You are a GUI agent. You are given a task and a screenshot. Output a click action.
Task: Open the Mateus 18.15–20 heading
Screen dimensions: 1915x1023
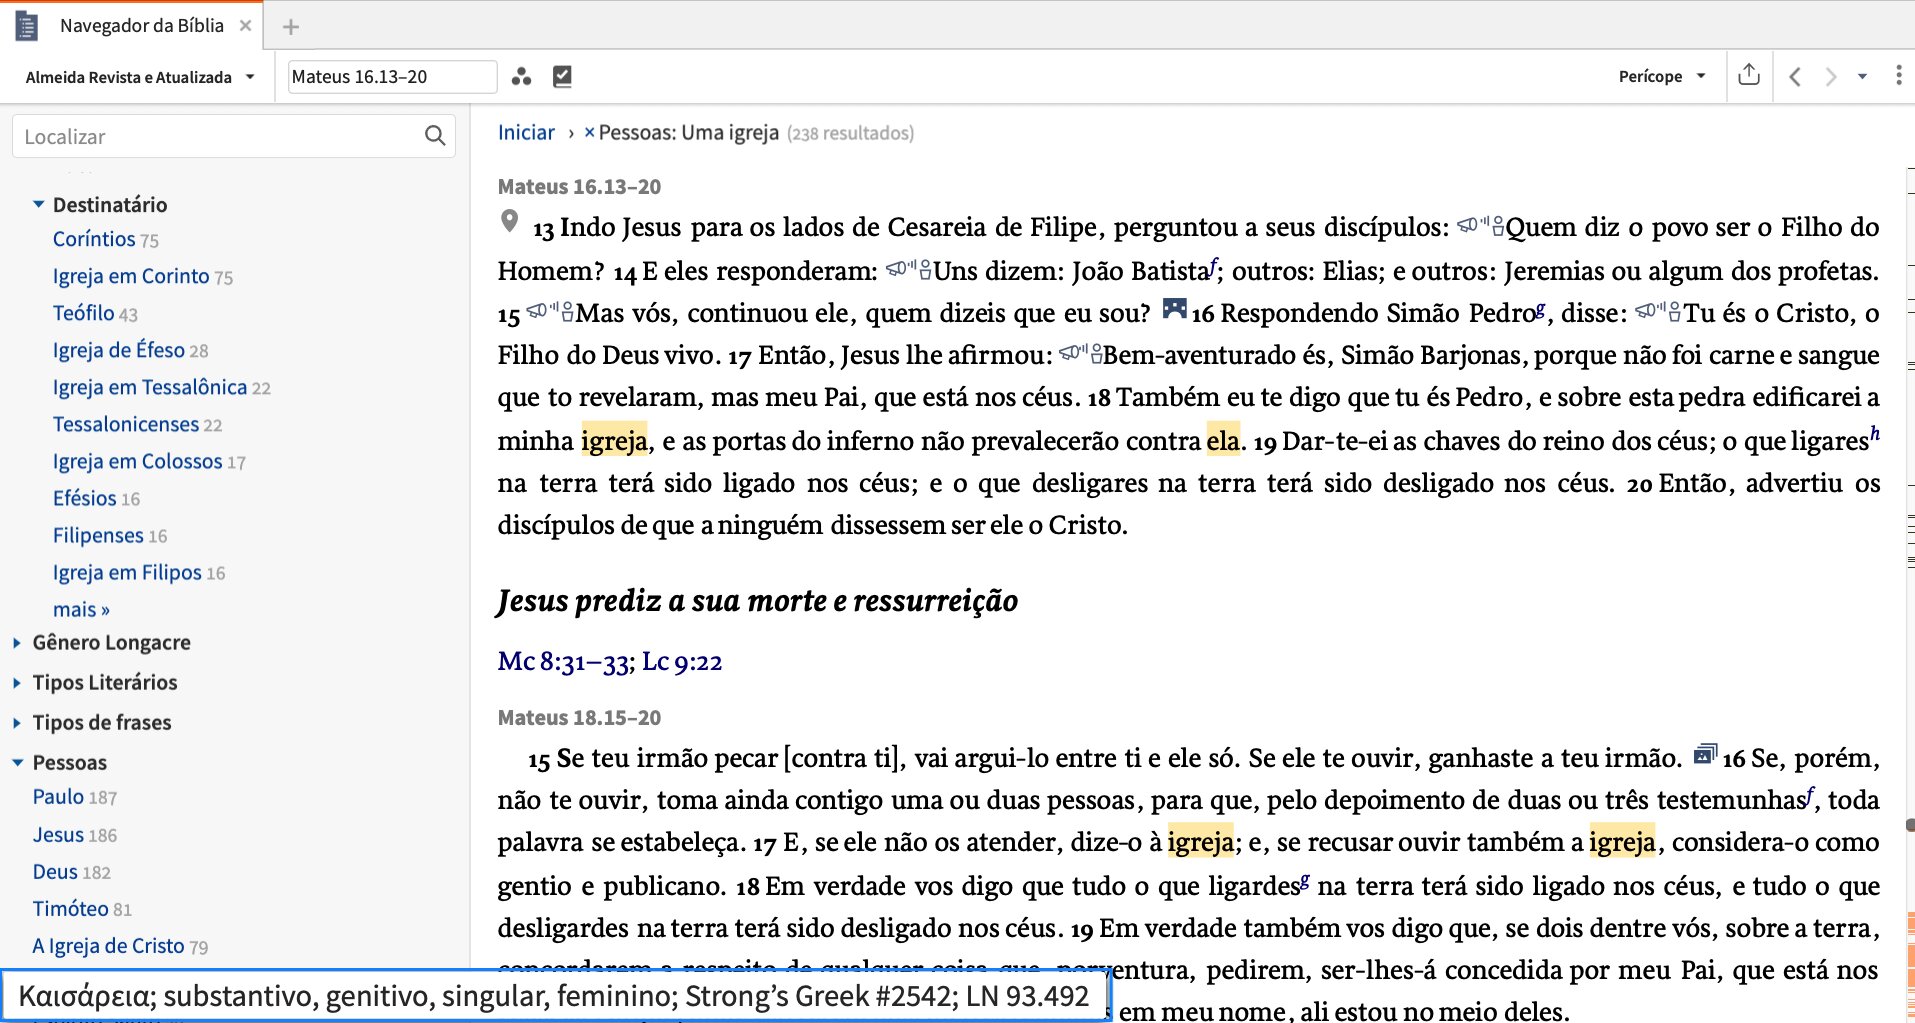(x=579, y=718)
